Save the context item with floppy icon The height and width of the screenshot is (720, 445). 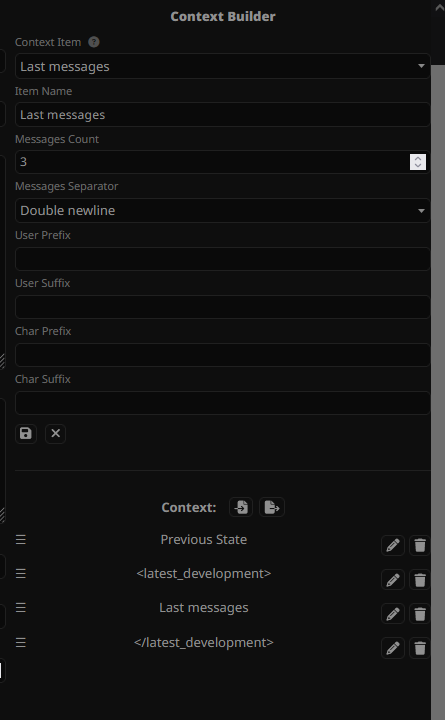coord(26,433)
